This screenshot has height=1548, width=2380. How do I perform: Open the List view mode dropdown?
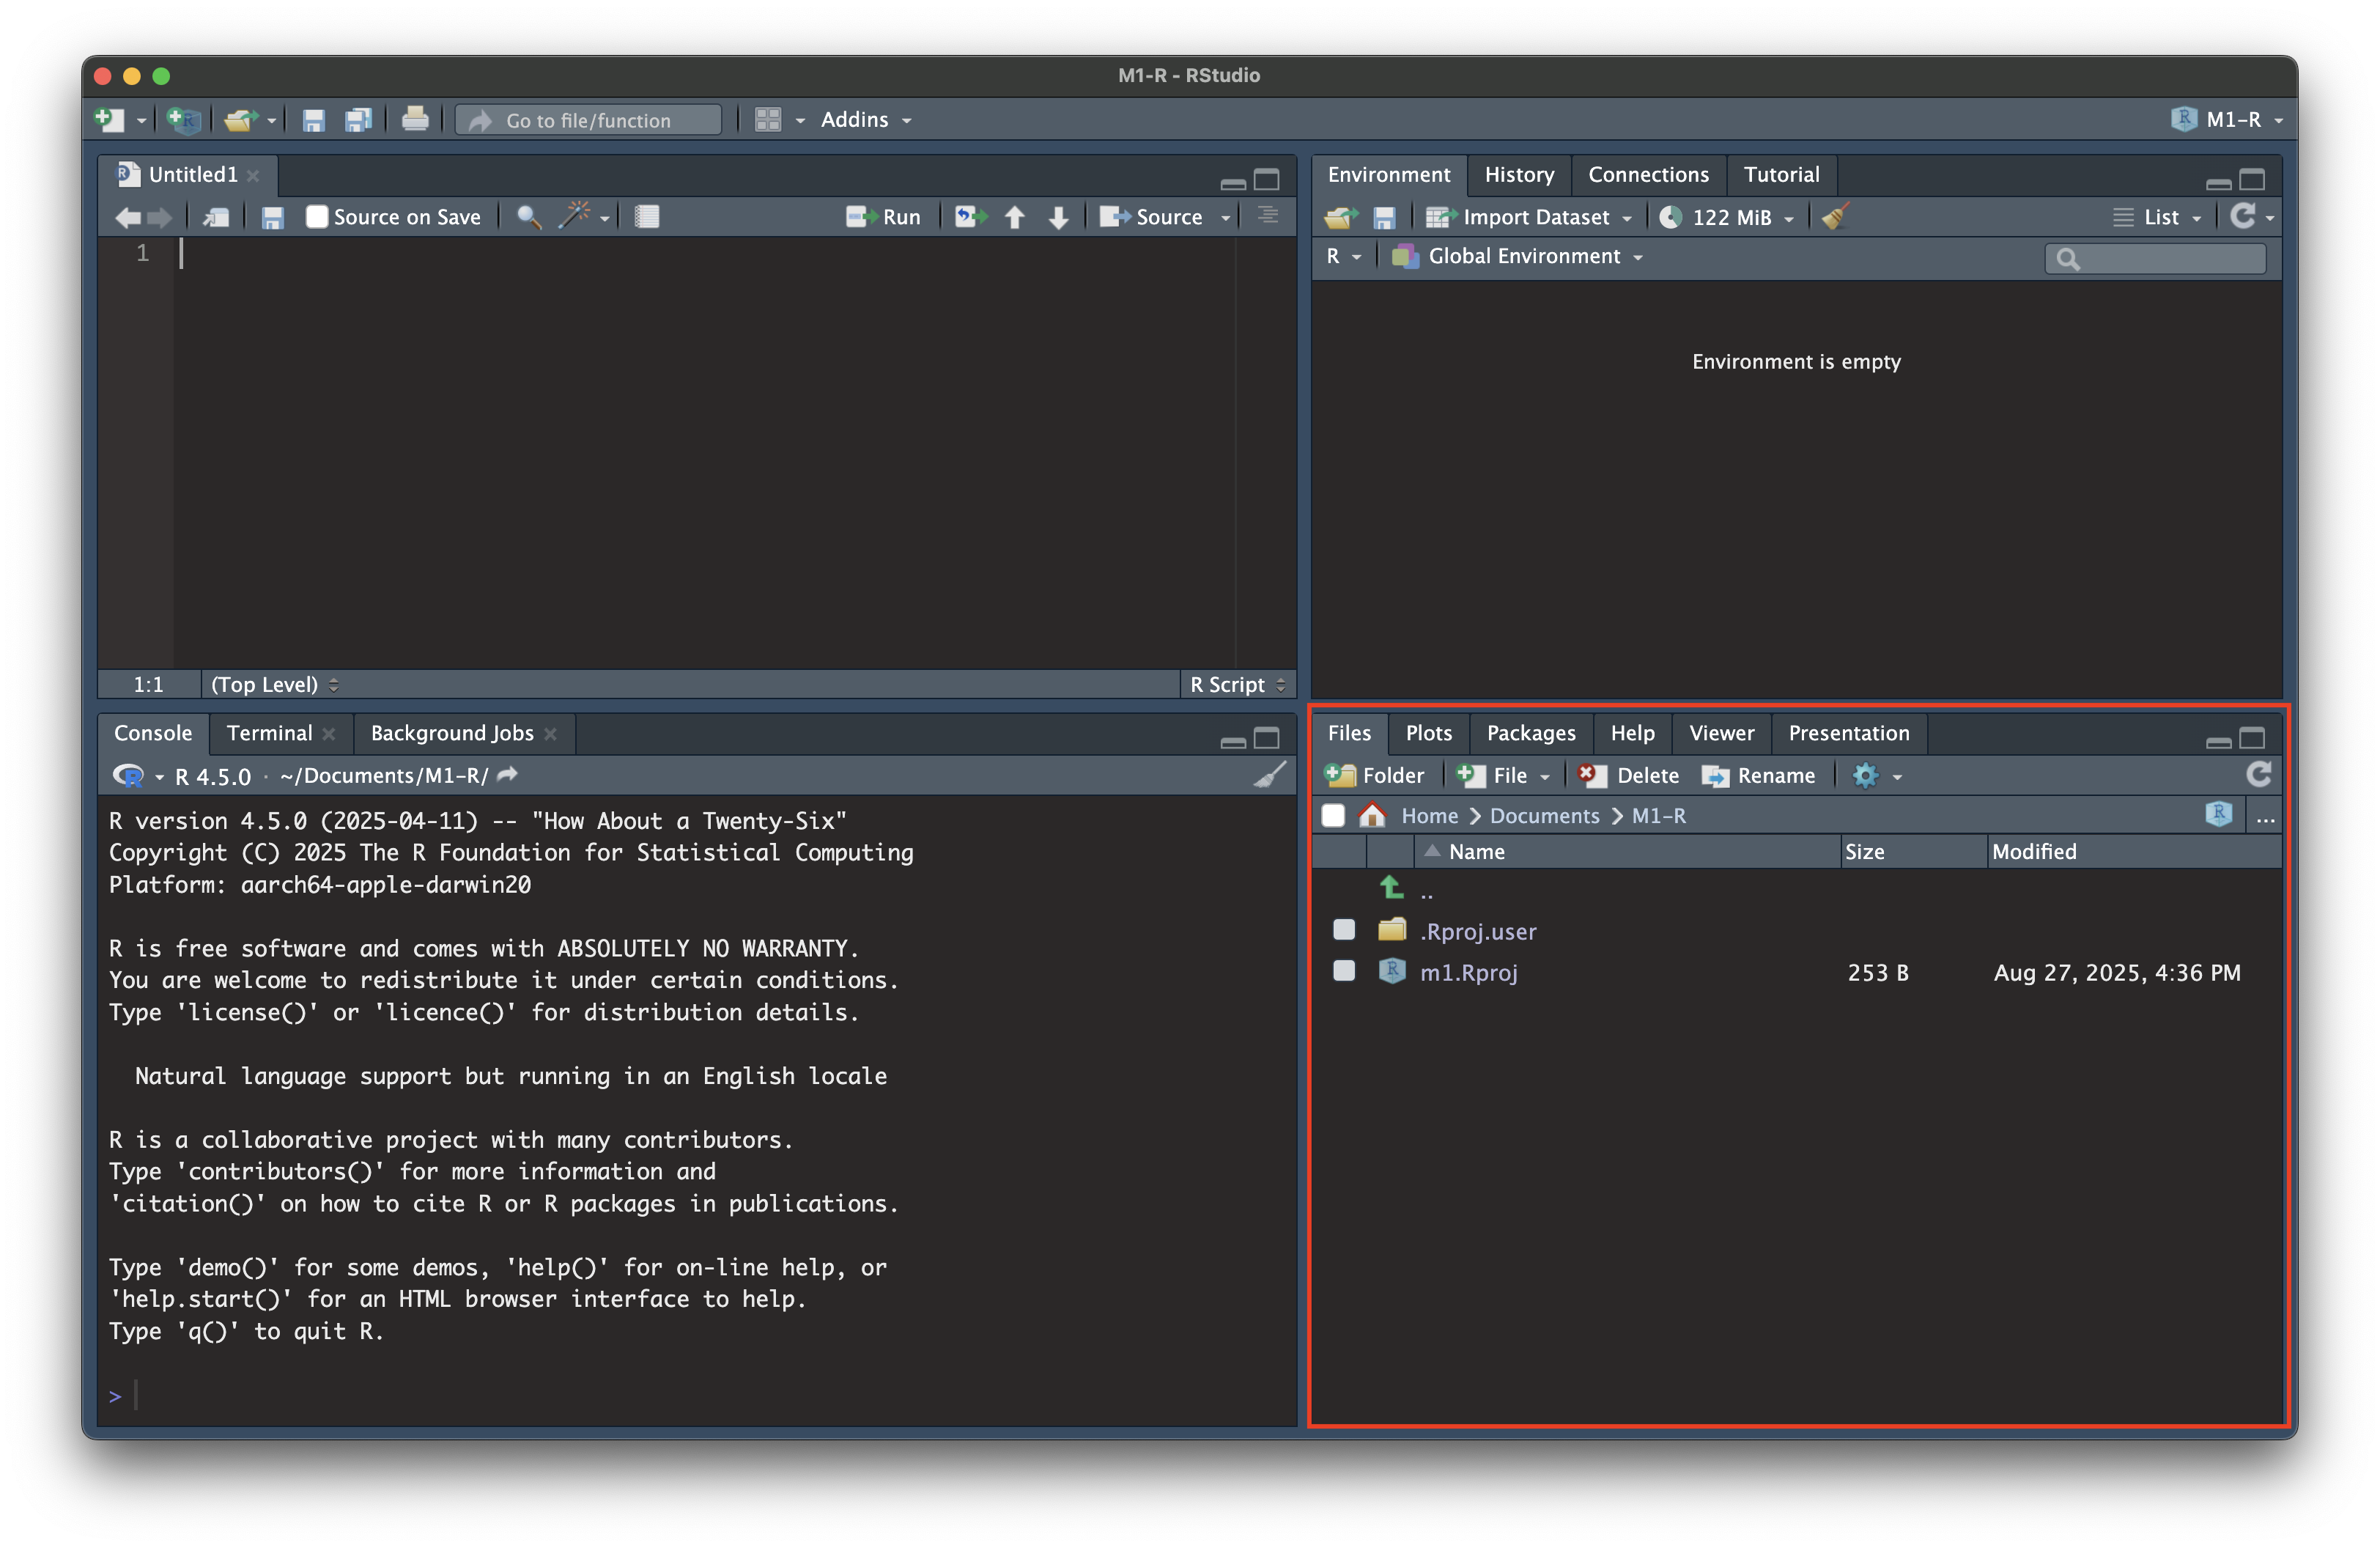2158,217
